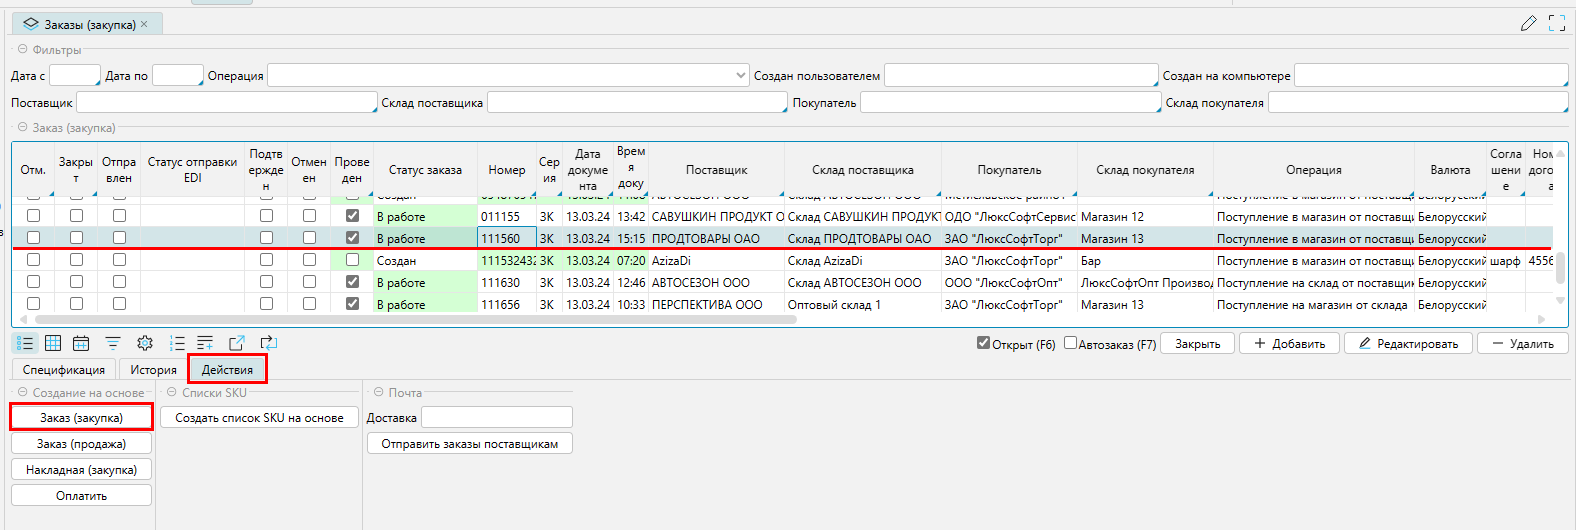This screenshot has width=1576, height=530.
Task: Switch to the table grid view icon
Action: (x=53, y=343)
